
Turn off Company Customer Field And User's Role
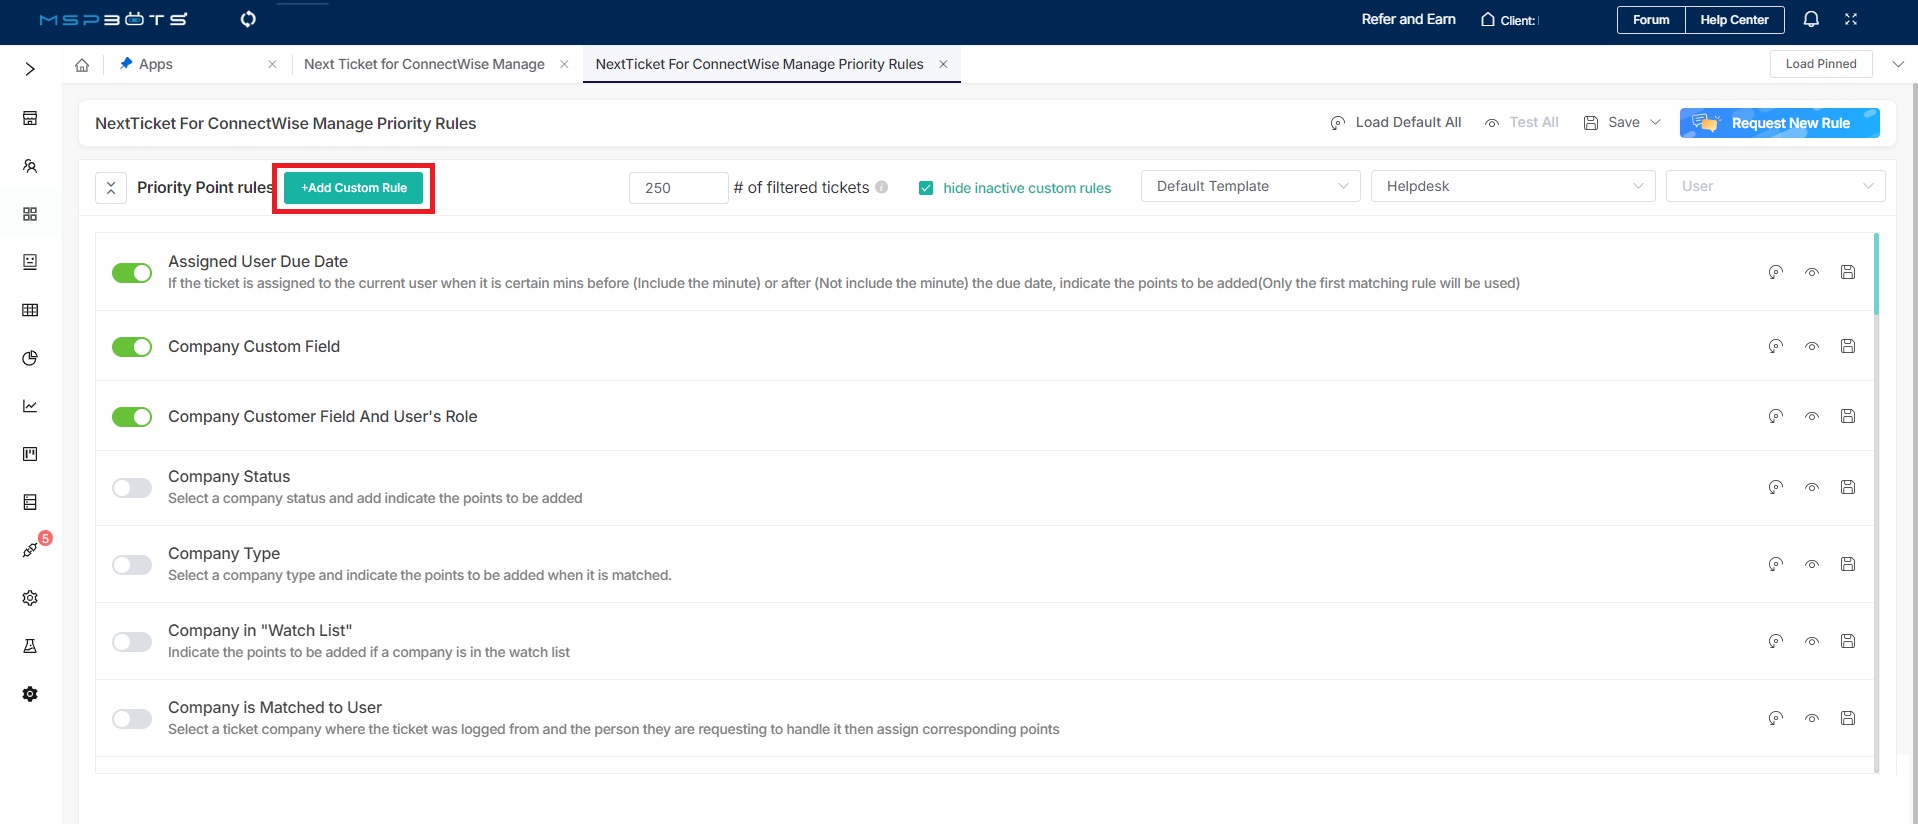[132, 417]
